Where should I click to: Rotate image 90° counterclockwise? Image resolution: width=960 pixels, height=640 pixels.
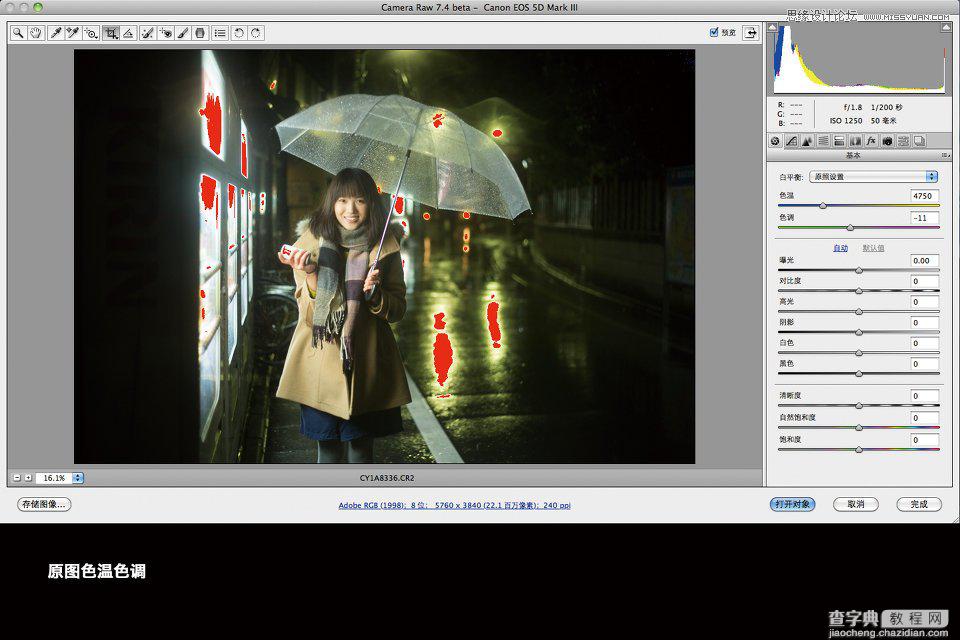239,33
